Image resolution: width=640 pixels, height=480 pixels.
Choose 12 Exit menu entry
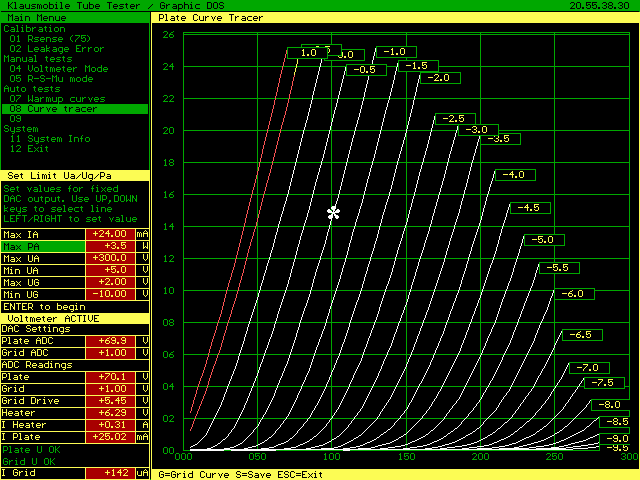29,149
